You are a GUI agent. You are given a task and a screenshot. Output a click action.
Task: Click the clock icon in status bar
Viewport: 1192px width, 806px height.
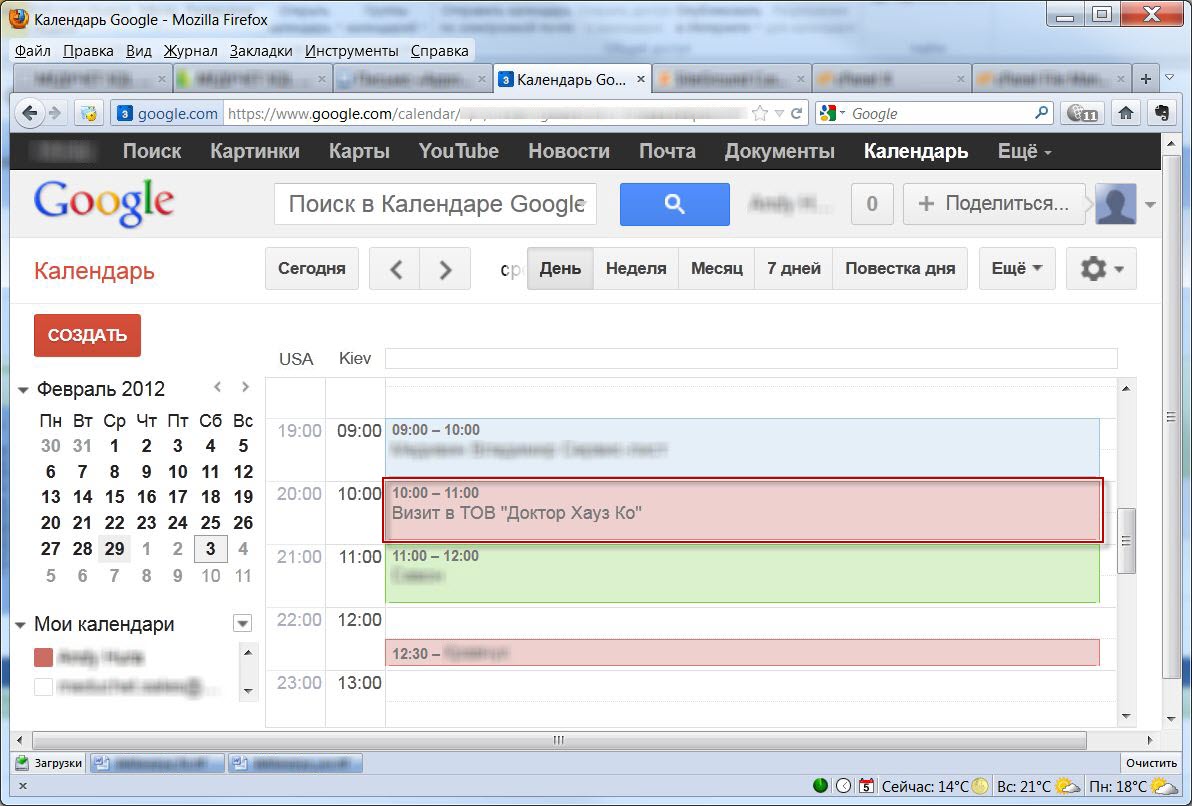pyautogui.click(x=844, y=785)
